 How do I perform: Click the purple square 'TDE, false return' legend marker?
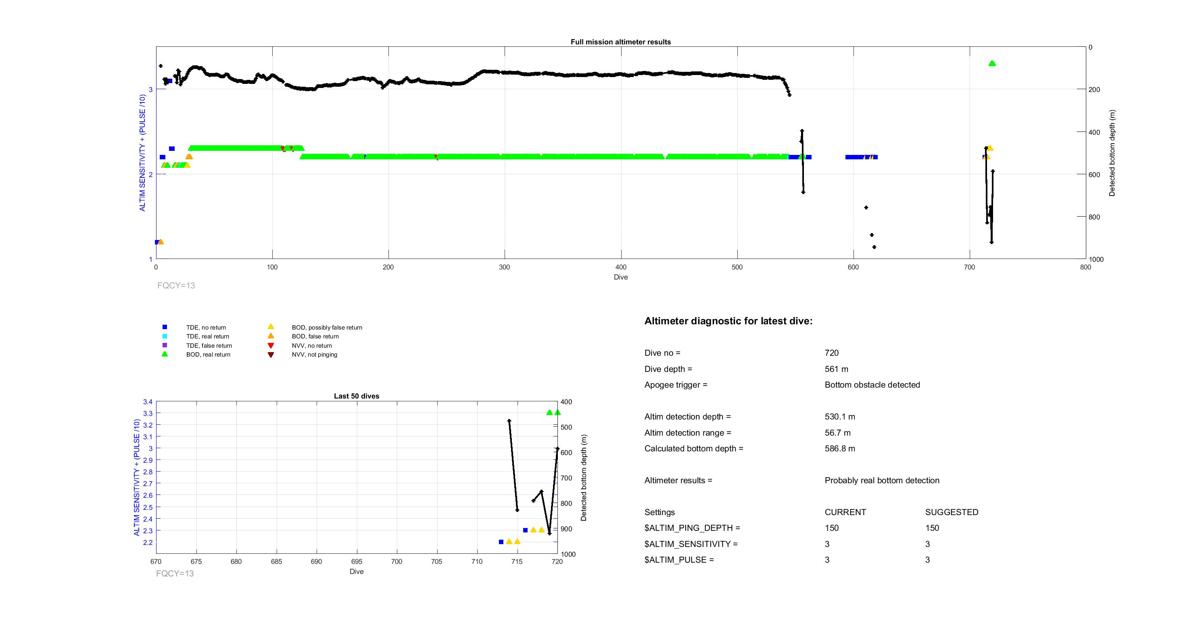coord(165,345)
